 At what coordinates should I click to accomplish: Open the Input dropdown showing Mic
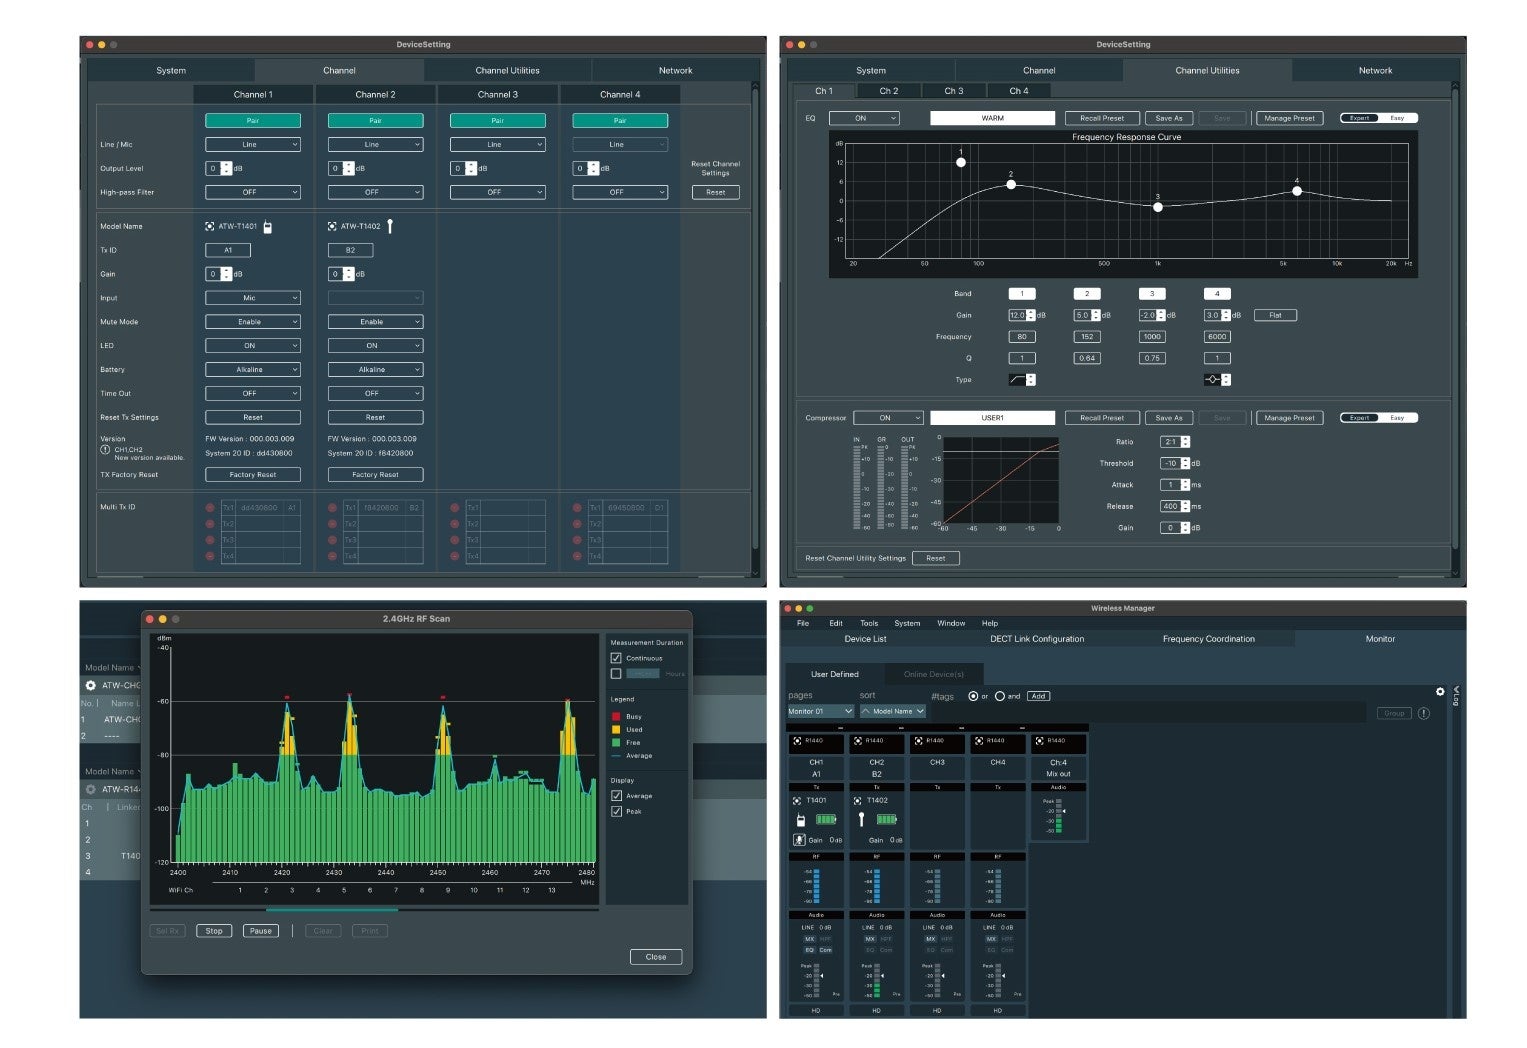coord(253,298)
